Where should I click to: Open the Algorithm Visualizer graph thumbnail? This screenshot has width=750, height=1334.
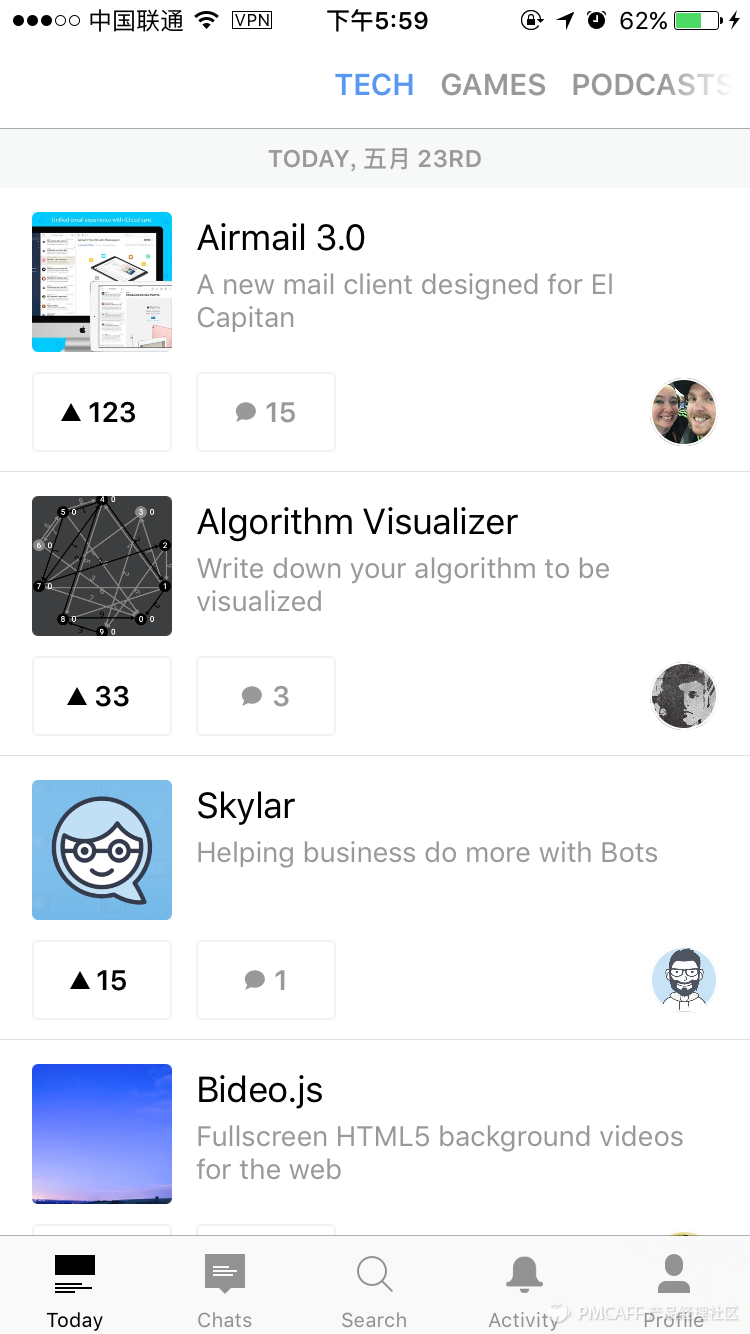pyautogui.click(x=102, y=566)
